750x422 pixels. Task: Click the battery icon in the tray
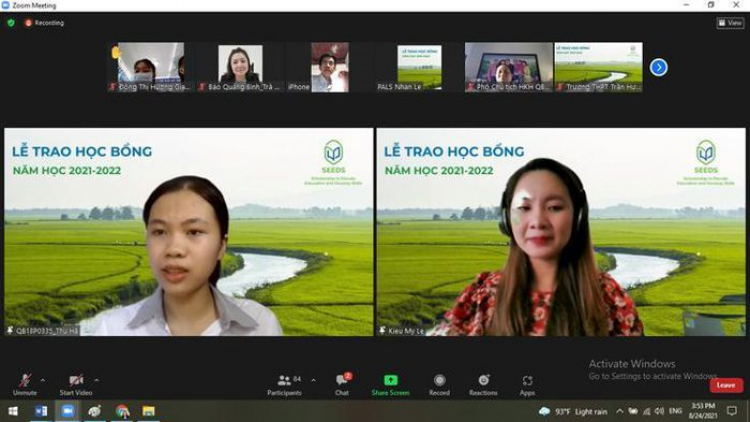click(x=633, y=411)
